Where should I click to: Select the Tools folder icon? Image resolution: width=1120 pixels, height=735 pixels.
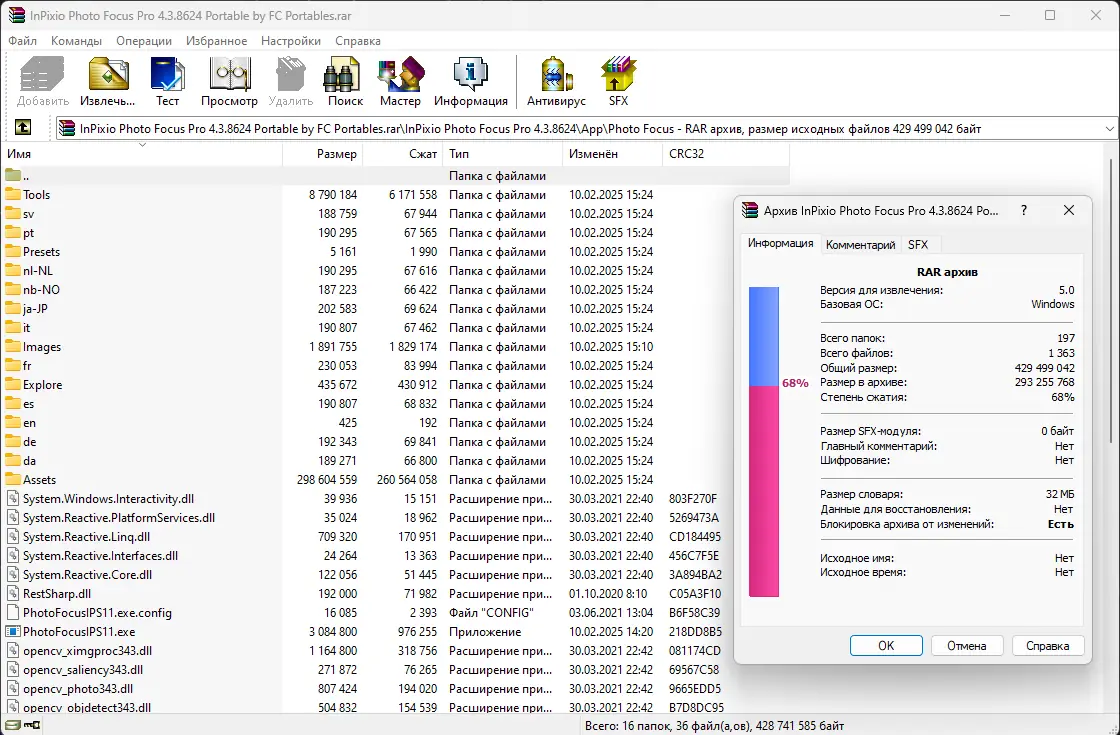click(x=13, y=194)
